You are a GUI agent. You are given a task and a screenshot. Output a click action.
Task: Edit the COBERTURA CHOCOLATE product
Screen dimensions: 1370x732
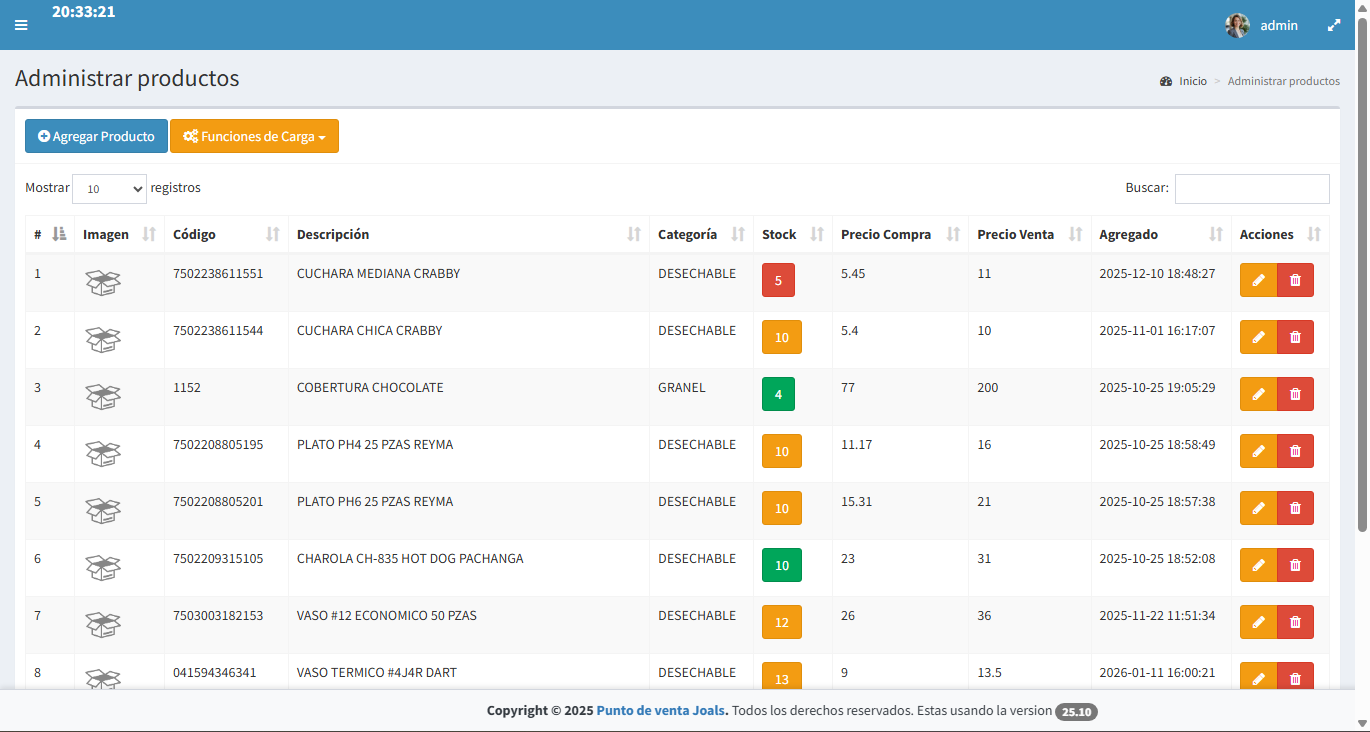(x=1258, y=394)
